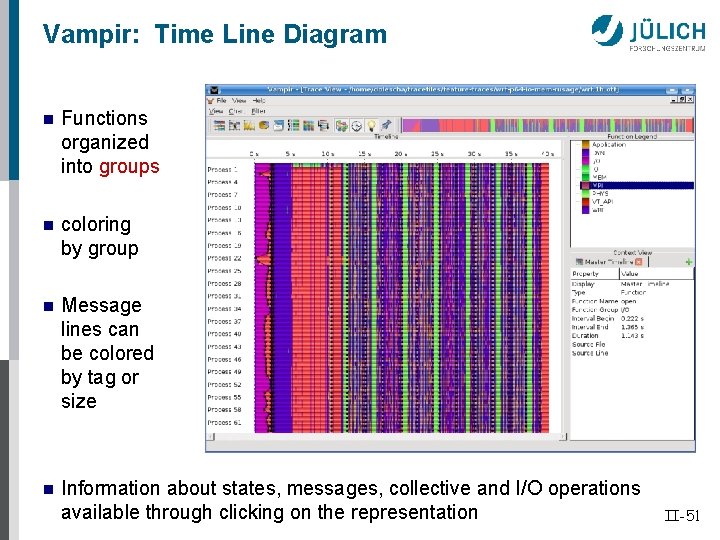Image resolution: width=720 pixels, height=540 pixels.
Task: Click the Duration 1.143 s value
Action: [x=632, y=336]
